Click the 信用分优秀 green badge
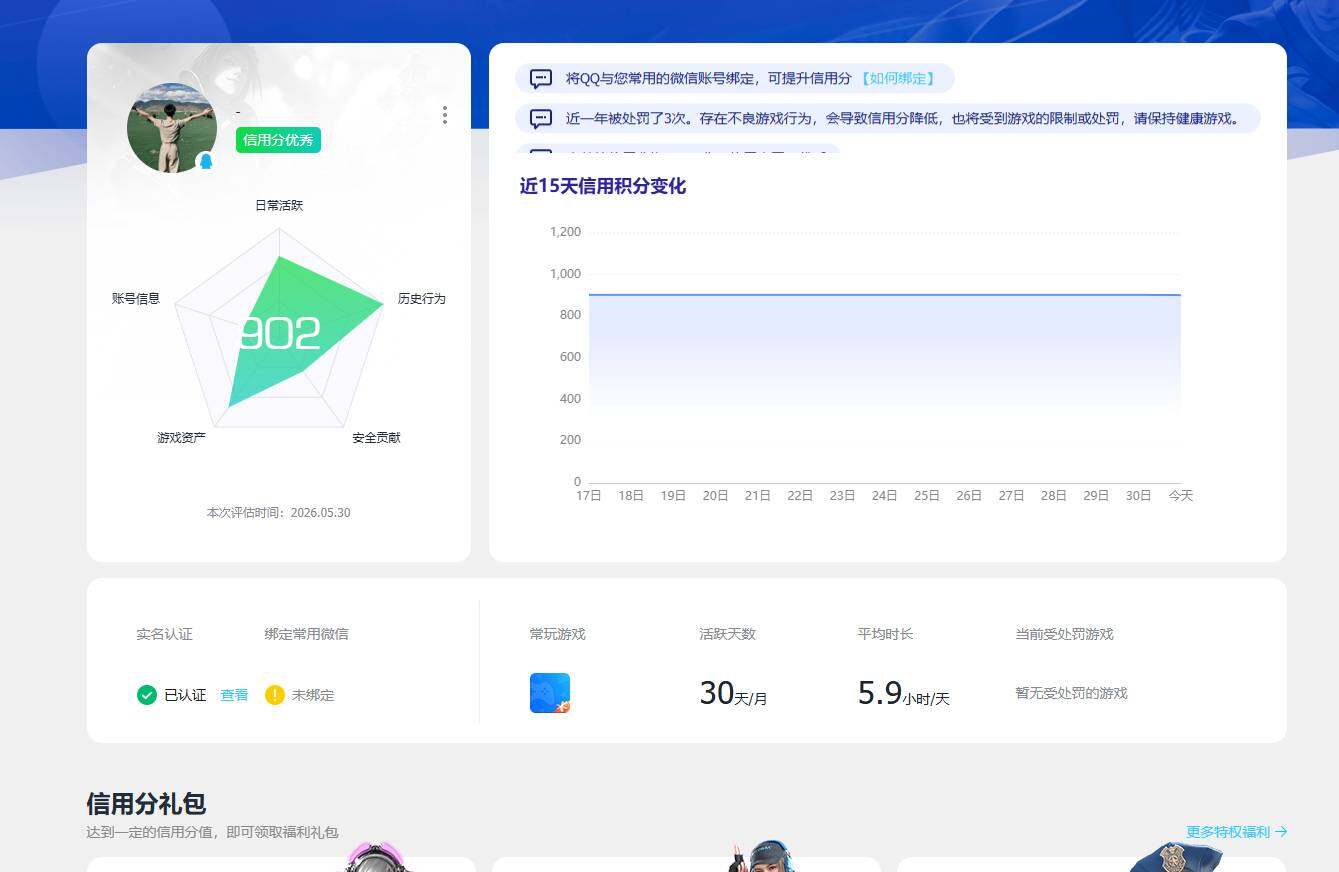This screenshot has width=1339, height=872. click(x=278, y=140)
